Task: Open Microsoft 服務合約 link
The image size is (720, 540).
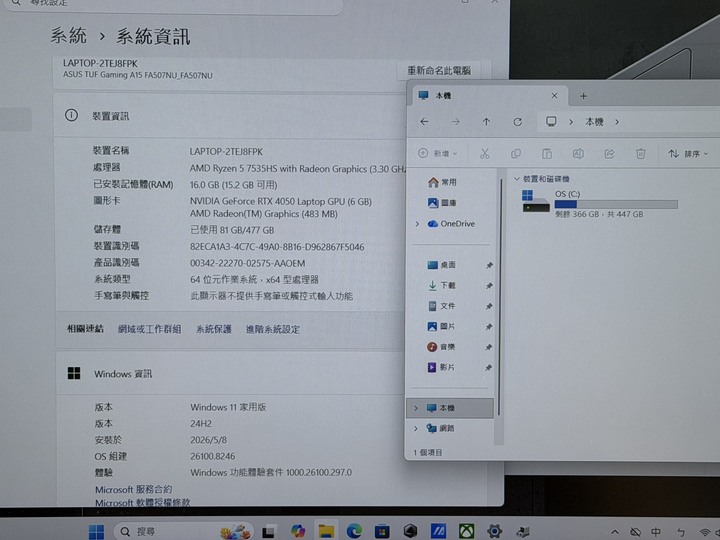Action: click(x=133, y=489)
